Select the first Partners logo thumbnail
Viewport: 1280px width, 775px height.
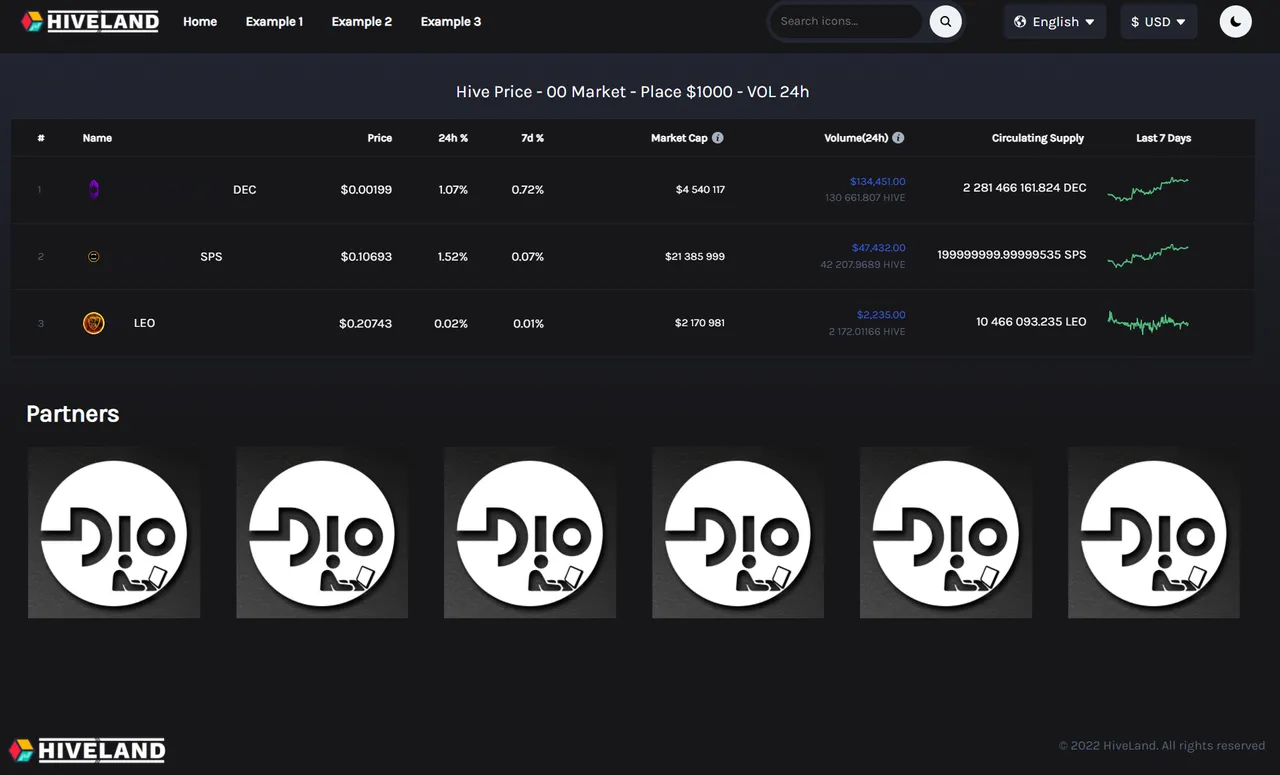114,532
